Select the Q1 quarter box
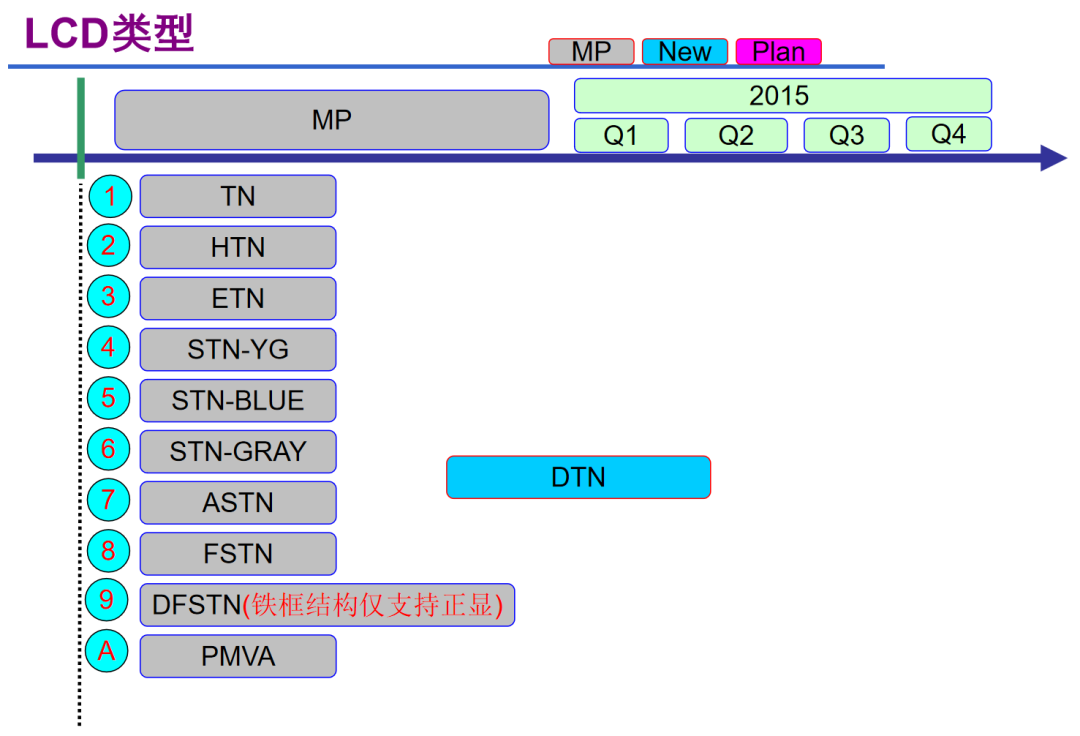Screen dimensions: 1080x736 click(x=621, y=135)
